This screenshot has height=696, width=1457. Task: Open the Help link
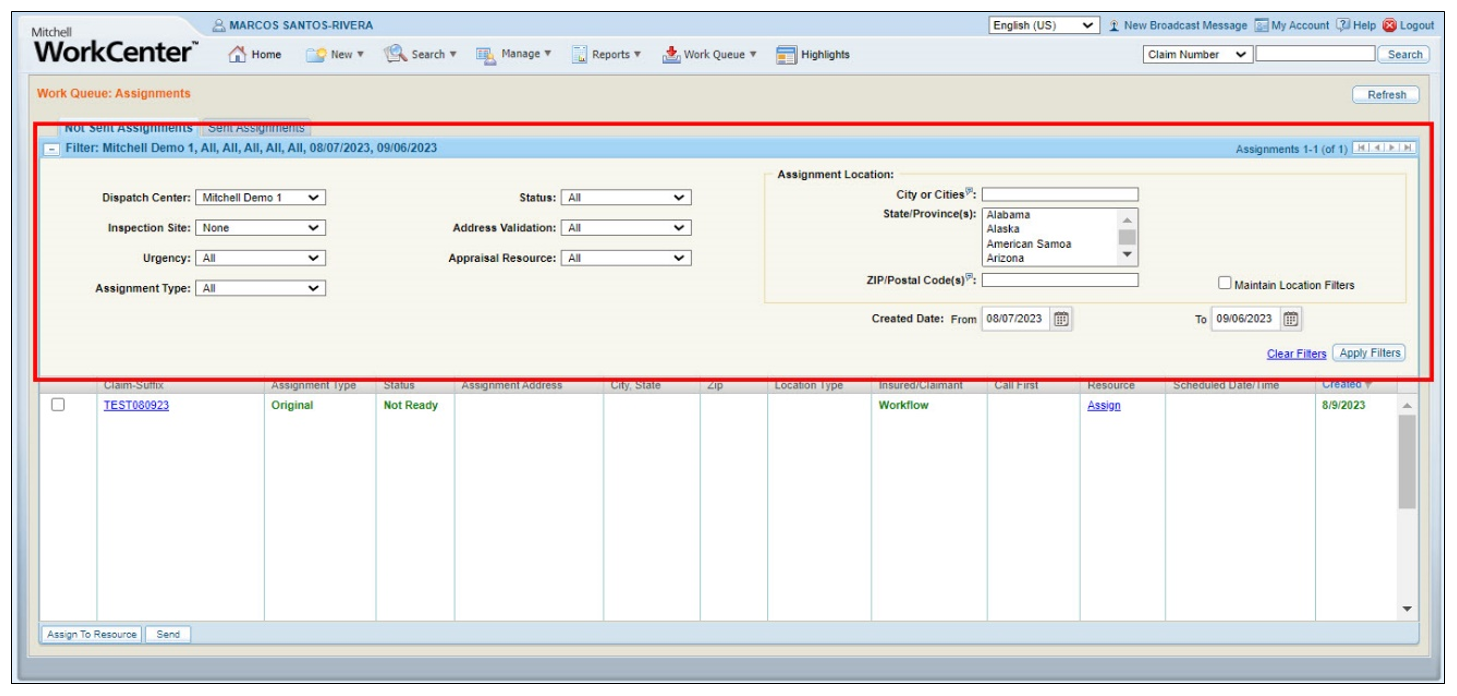coord(1356,25)
